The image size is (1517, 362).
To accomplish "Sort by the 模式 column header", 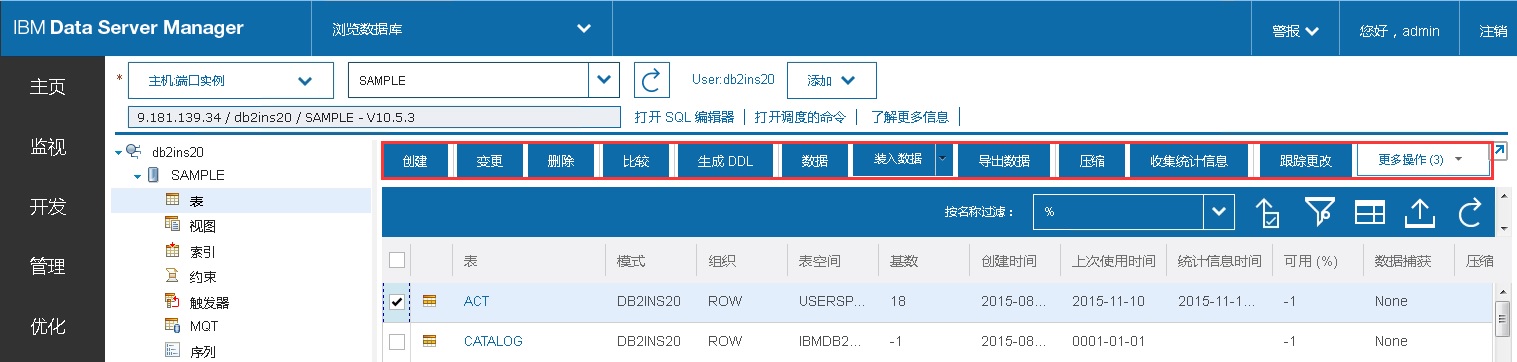I will pos(632,261).
